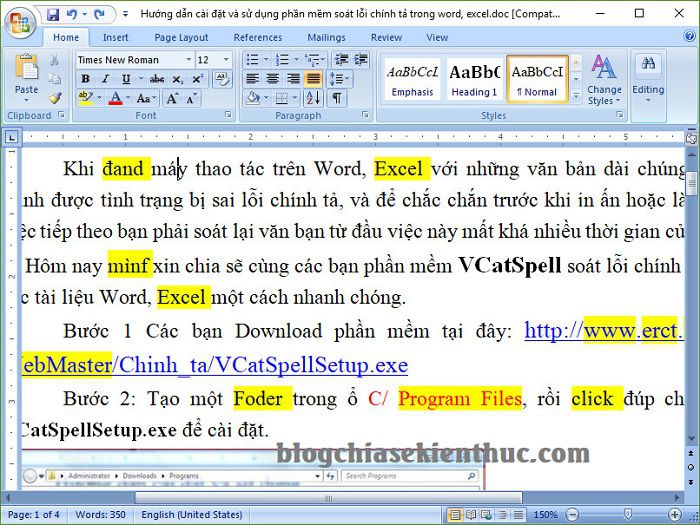The image size is (700, 525).
Task: Toggle Italic formatting
Action: [x=105, y=79]
